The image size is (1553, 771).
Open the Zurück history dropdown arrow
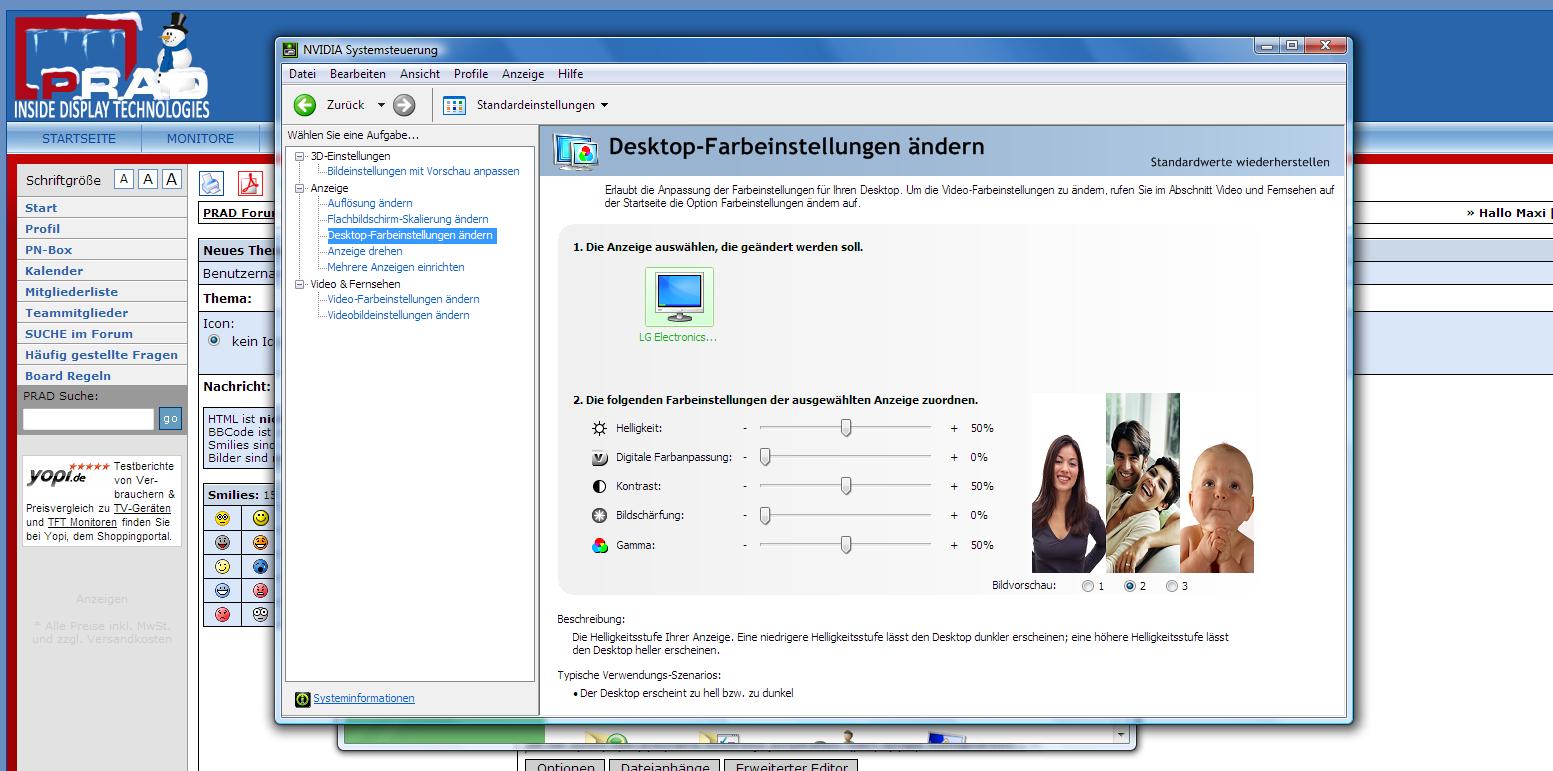(381, 105)
